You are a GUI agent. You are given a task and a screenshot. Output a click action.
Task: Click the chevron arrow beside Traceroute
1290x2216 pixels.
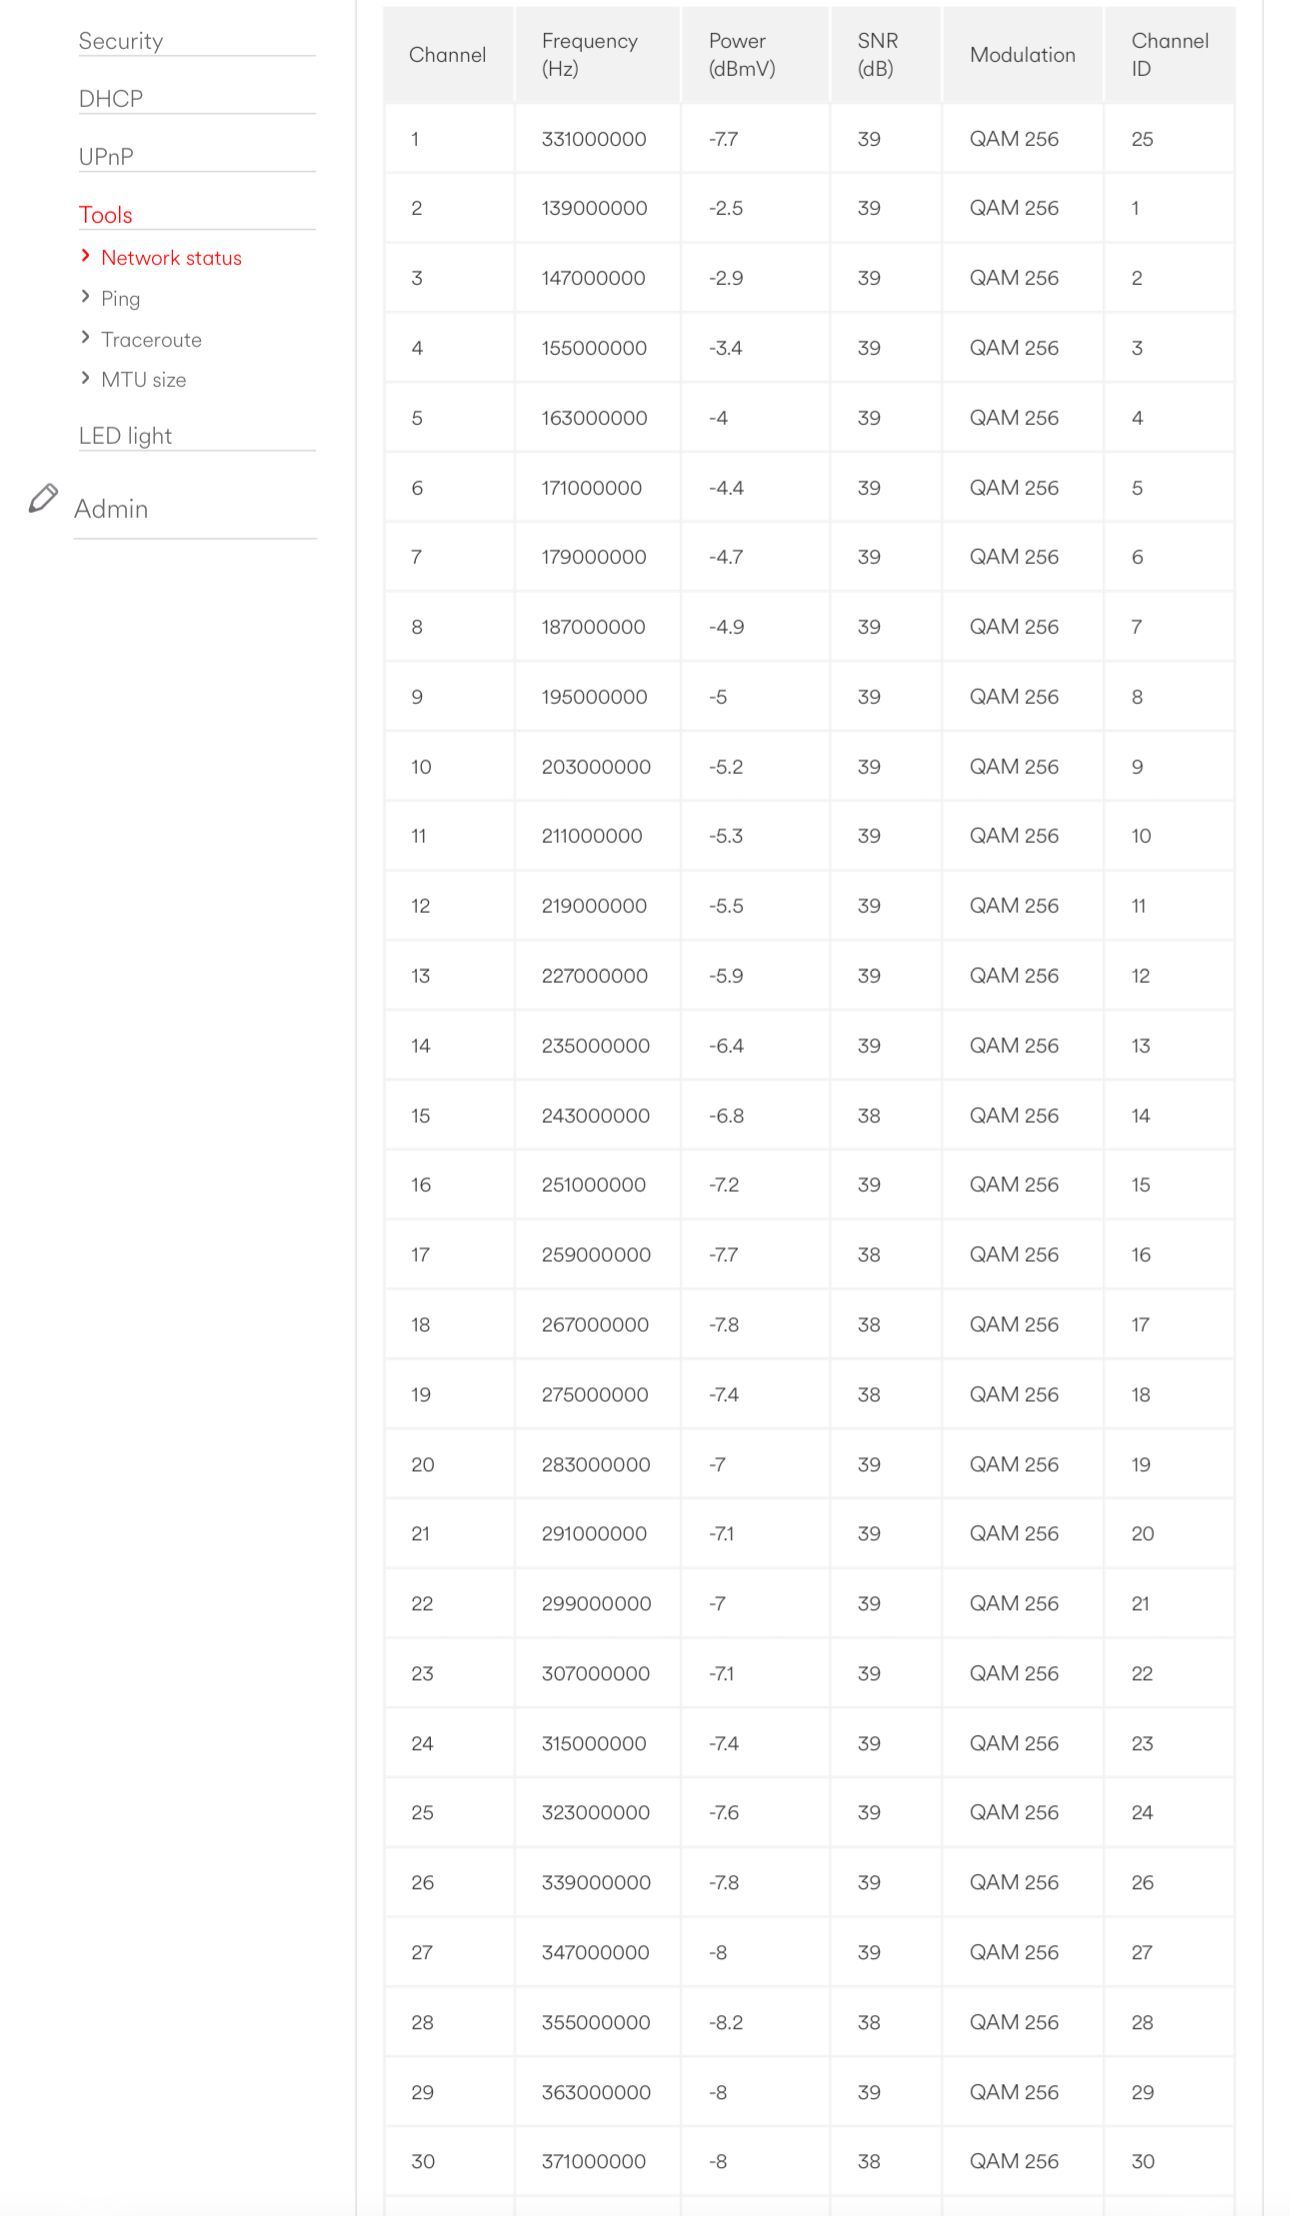(x=86, y=338)
